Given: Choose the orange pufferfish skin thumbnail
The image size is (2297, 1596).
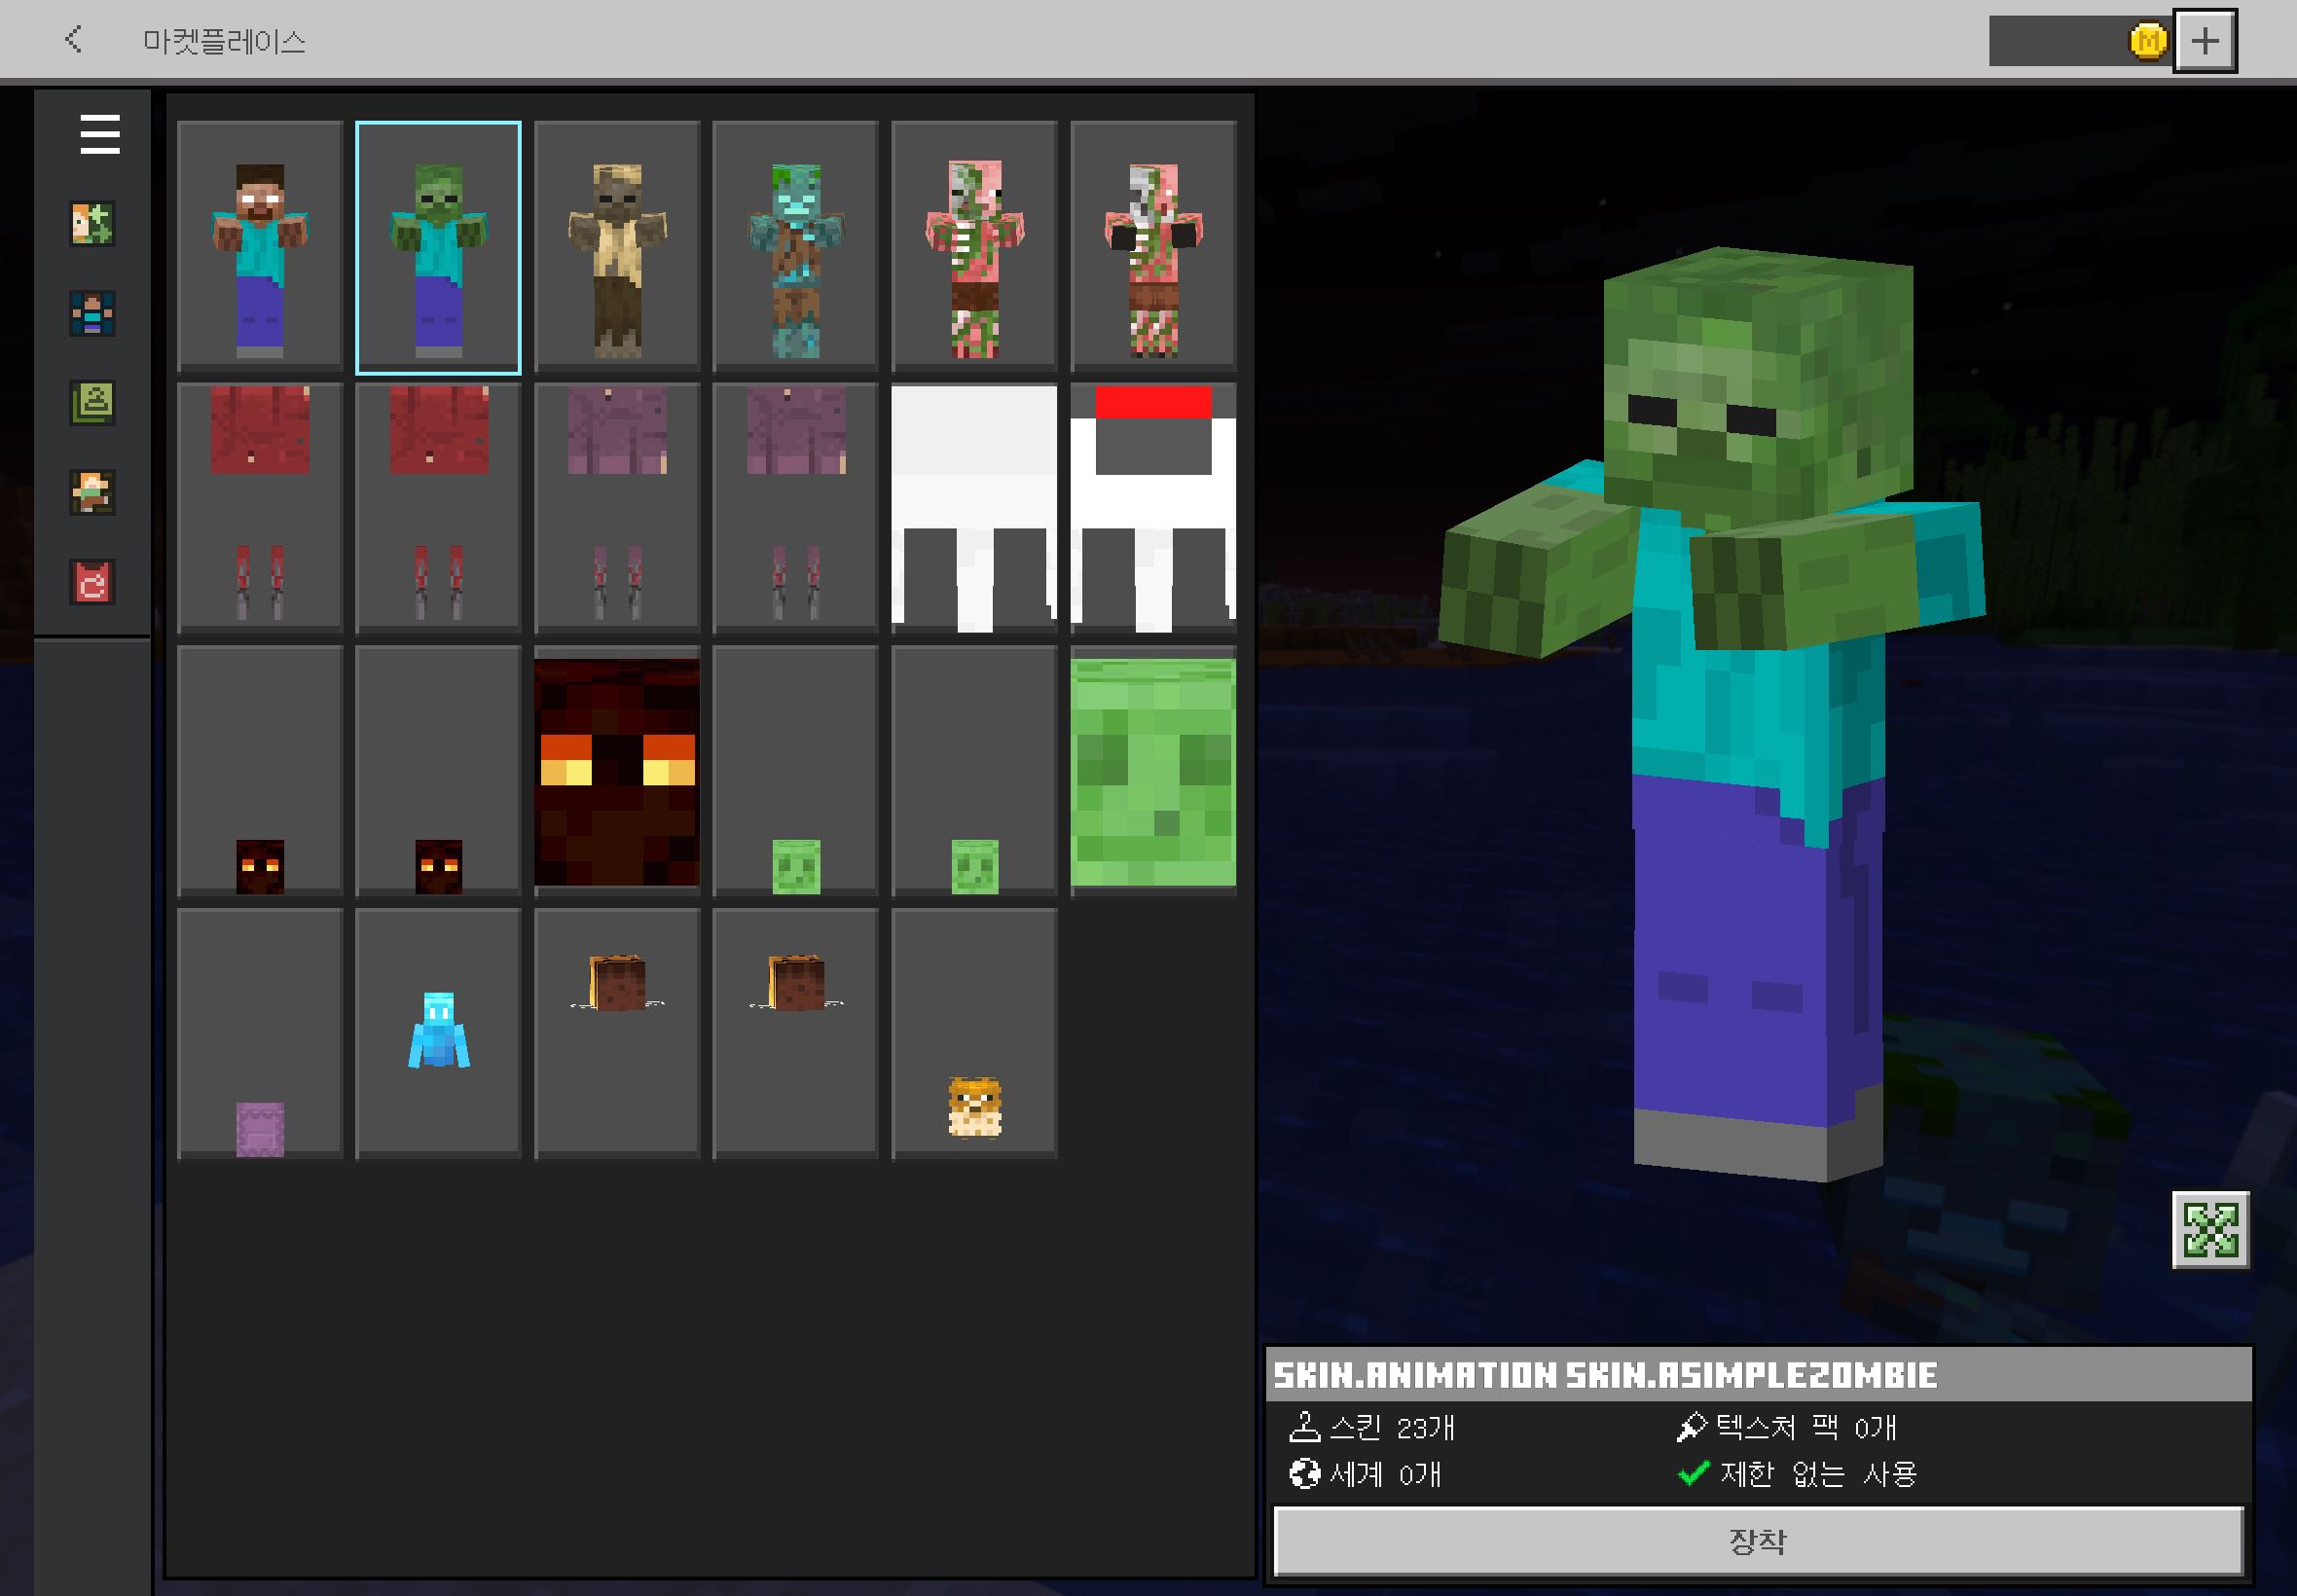Looking at the screenshot, I should click(974, 1034).
